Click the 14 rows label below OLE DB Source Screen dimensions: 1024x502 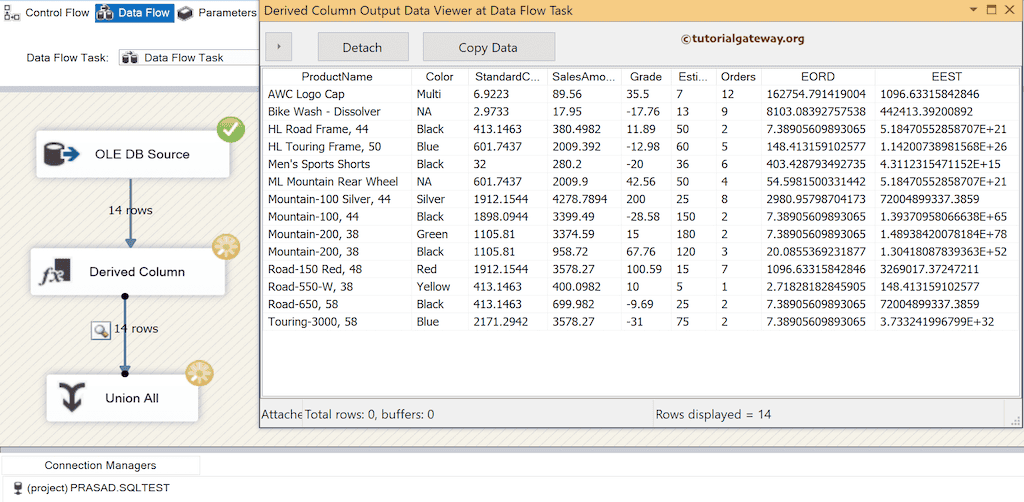point(131,210)
